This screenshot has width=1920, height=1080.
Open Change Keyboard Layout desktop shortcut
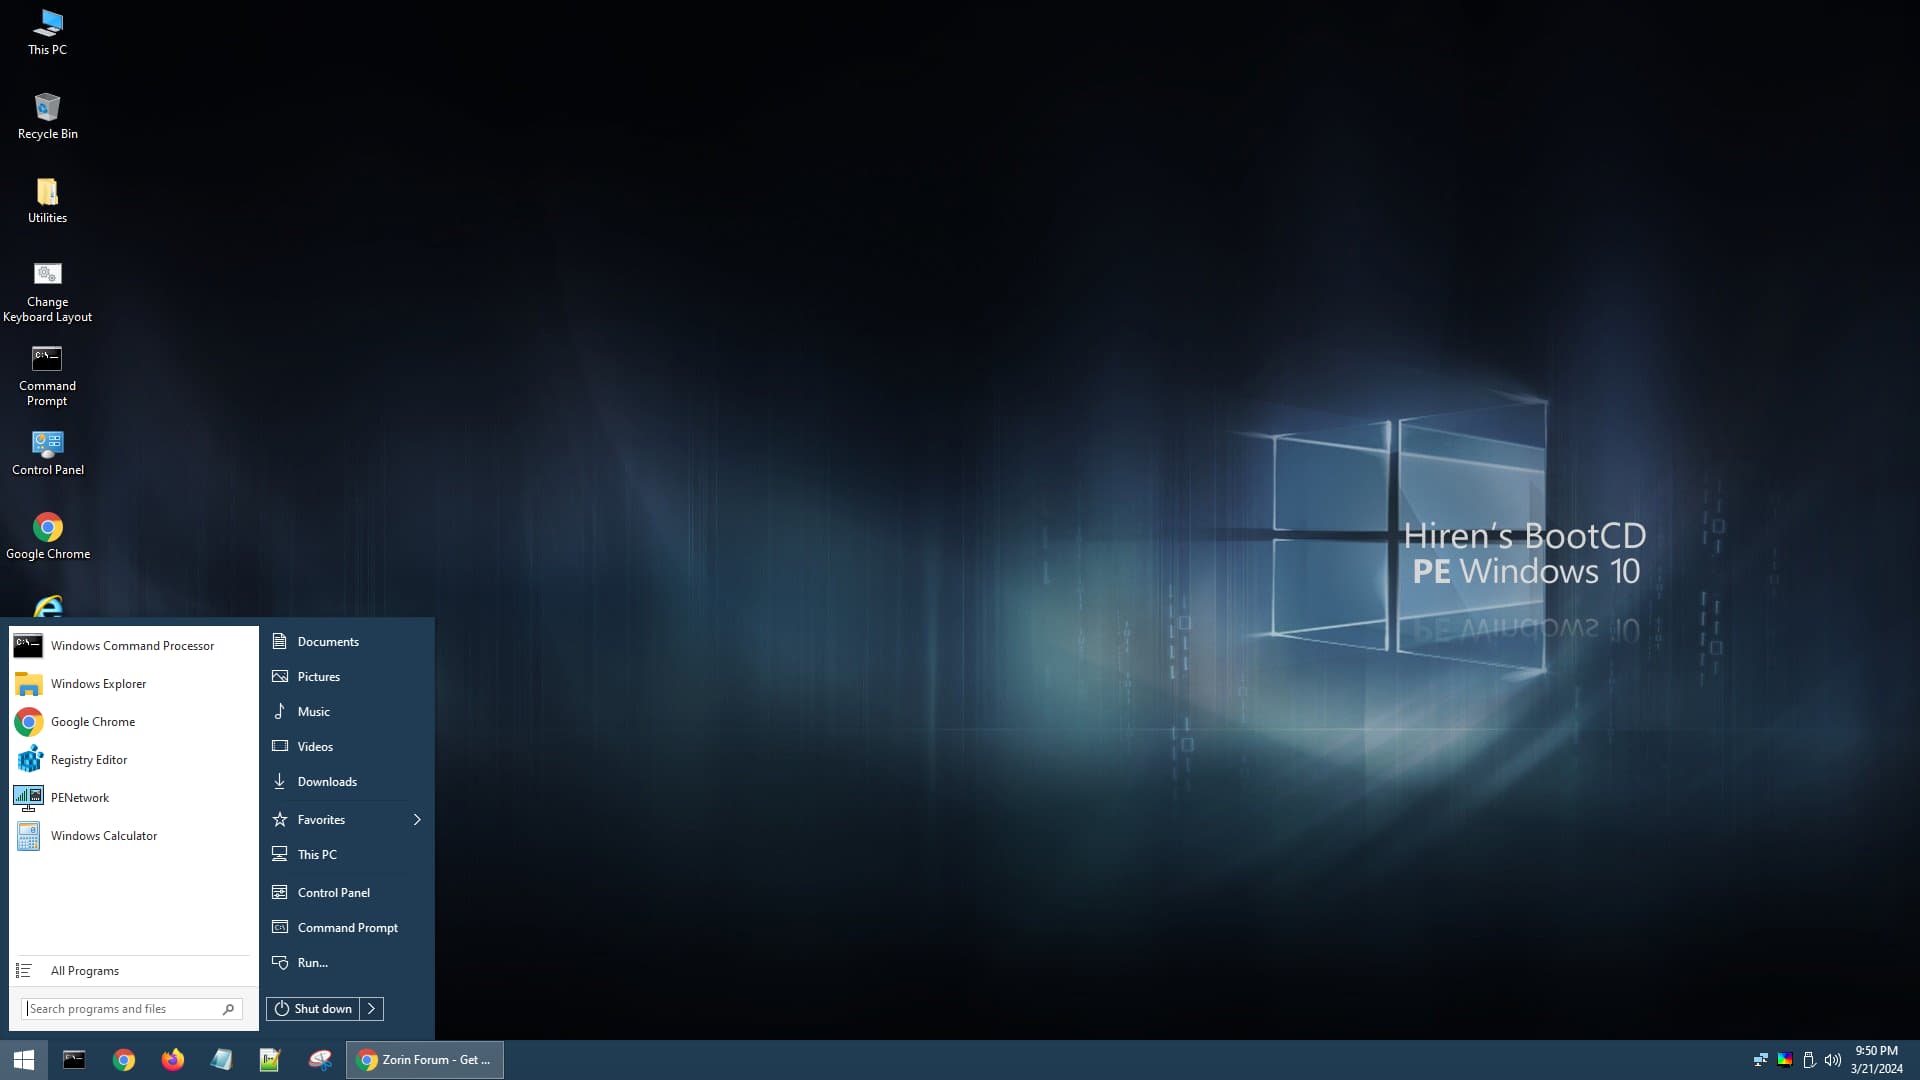[x=47, y=292]
